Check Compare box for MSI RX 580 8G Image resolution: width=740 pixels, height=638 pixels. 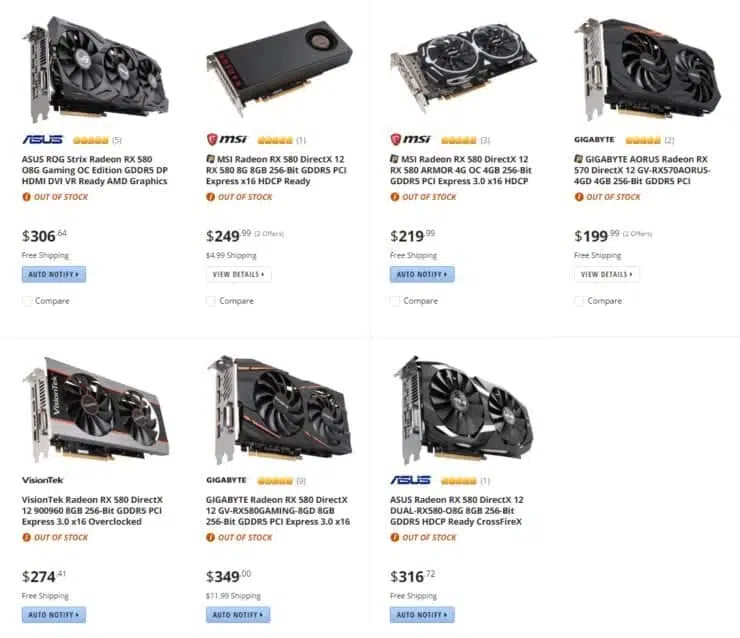point(211,301)
